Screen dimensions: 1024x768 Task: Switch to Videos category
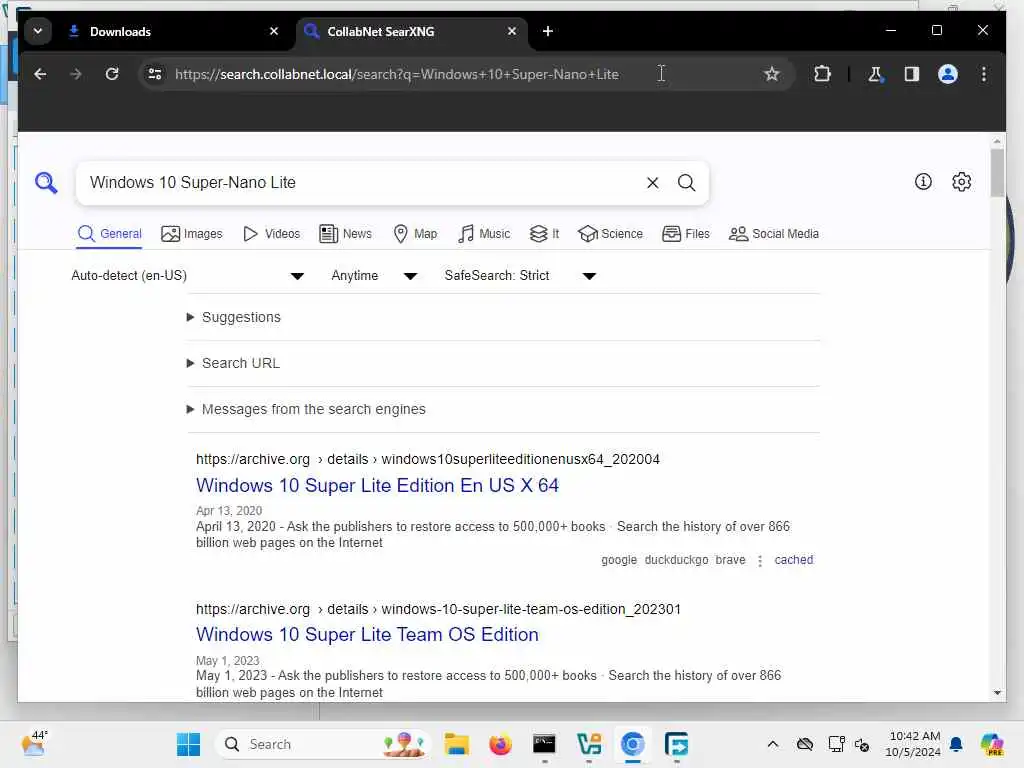(x=271, y=234)
